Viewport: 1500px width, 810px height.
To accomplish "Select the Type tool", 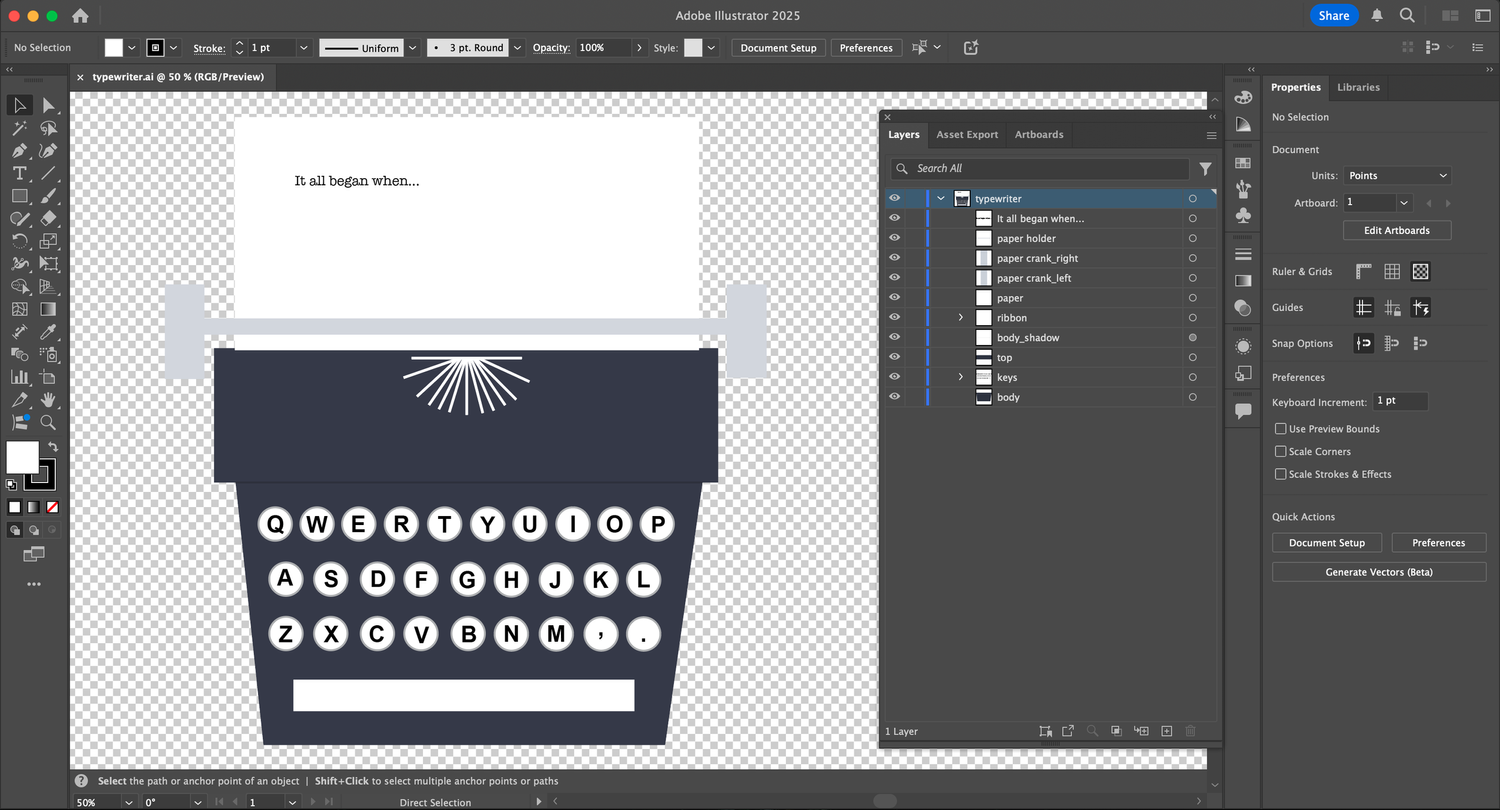I will (19, 173).
